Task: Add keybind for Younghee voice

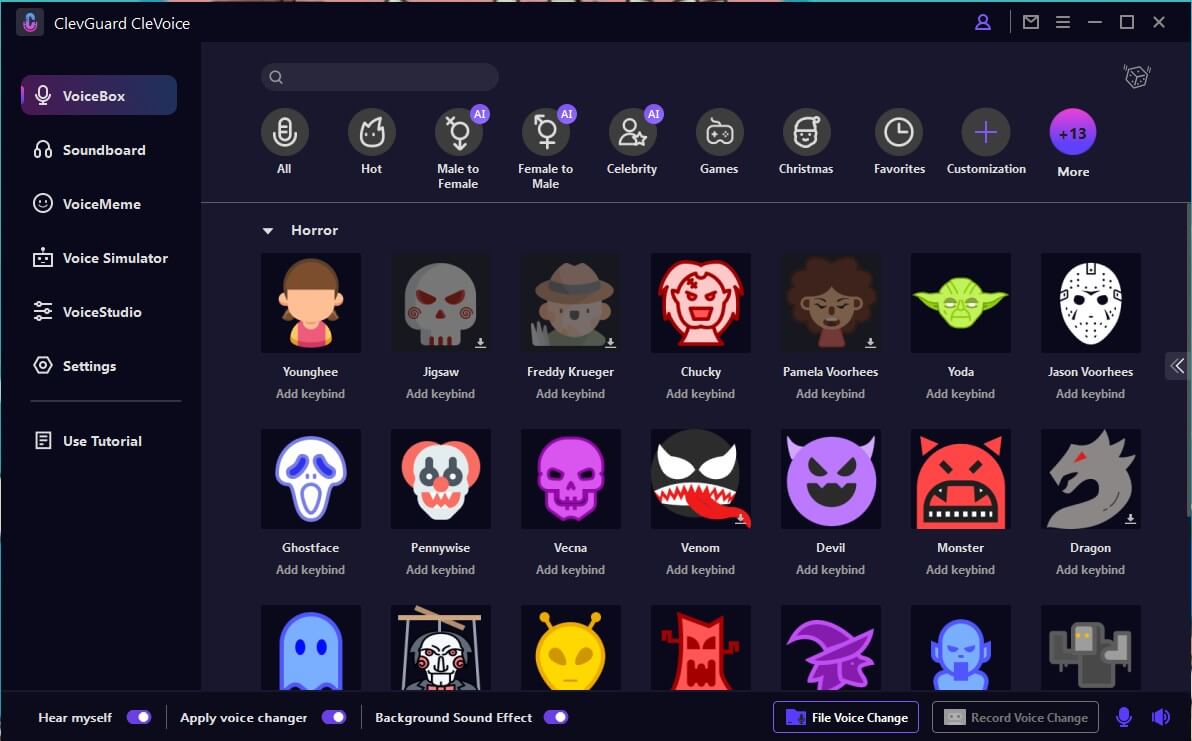Action: click(310, 394)
